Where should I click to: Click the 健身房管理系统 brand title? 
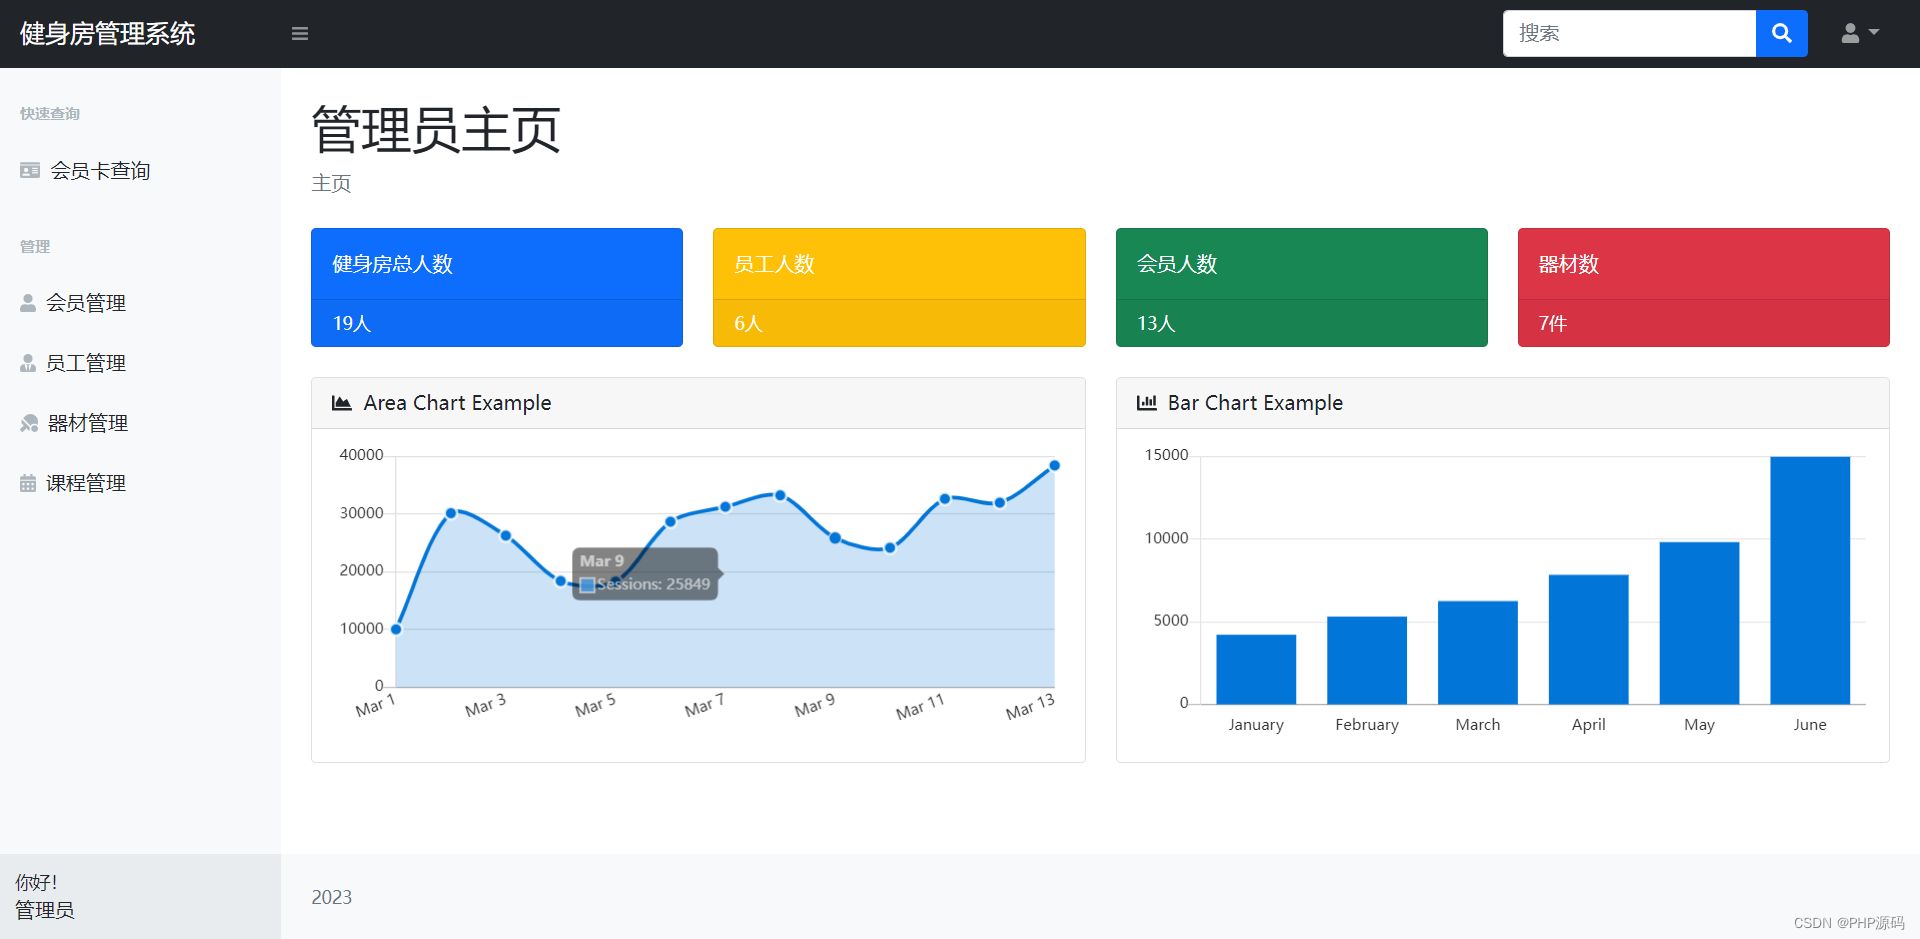108,34
